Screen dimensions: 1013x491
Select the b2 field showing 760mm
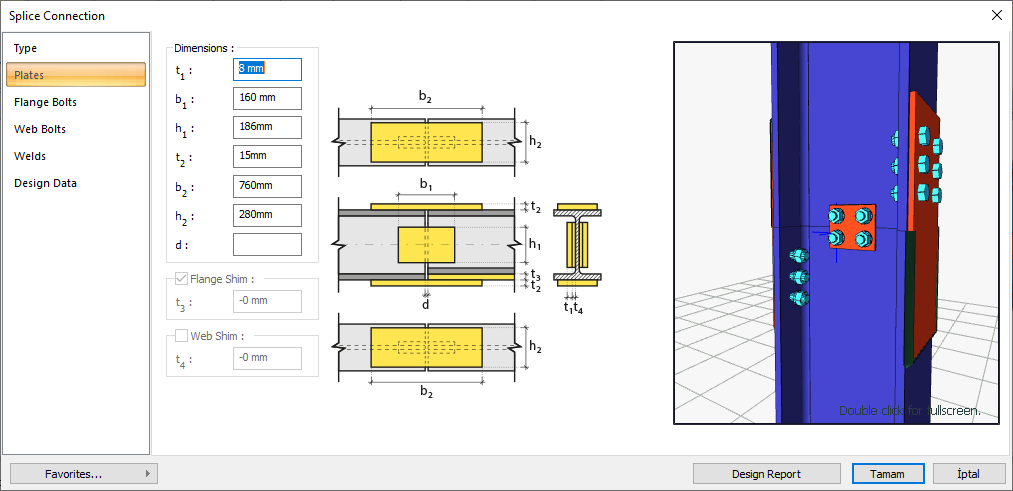[x=267, y=186]
